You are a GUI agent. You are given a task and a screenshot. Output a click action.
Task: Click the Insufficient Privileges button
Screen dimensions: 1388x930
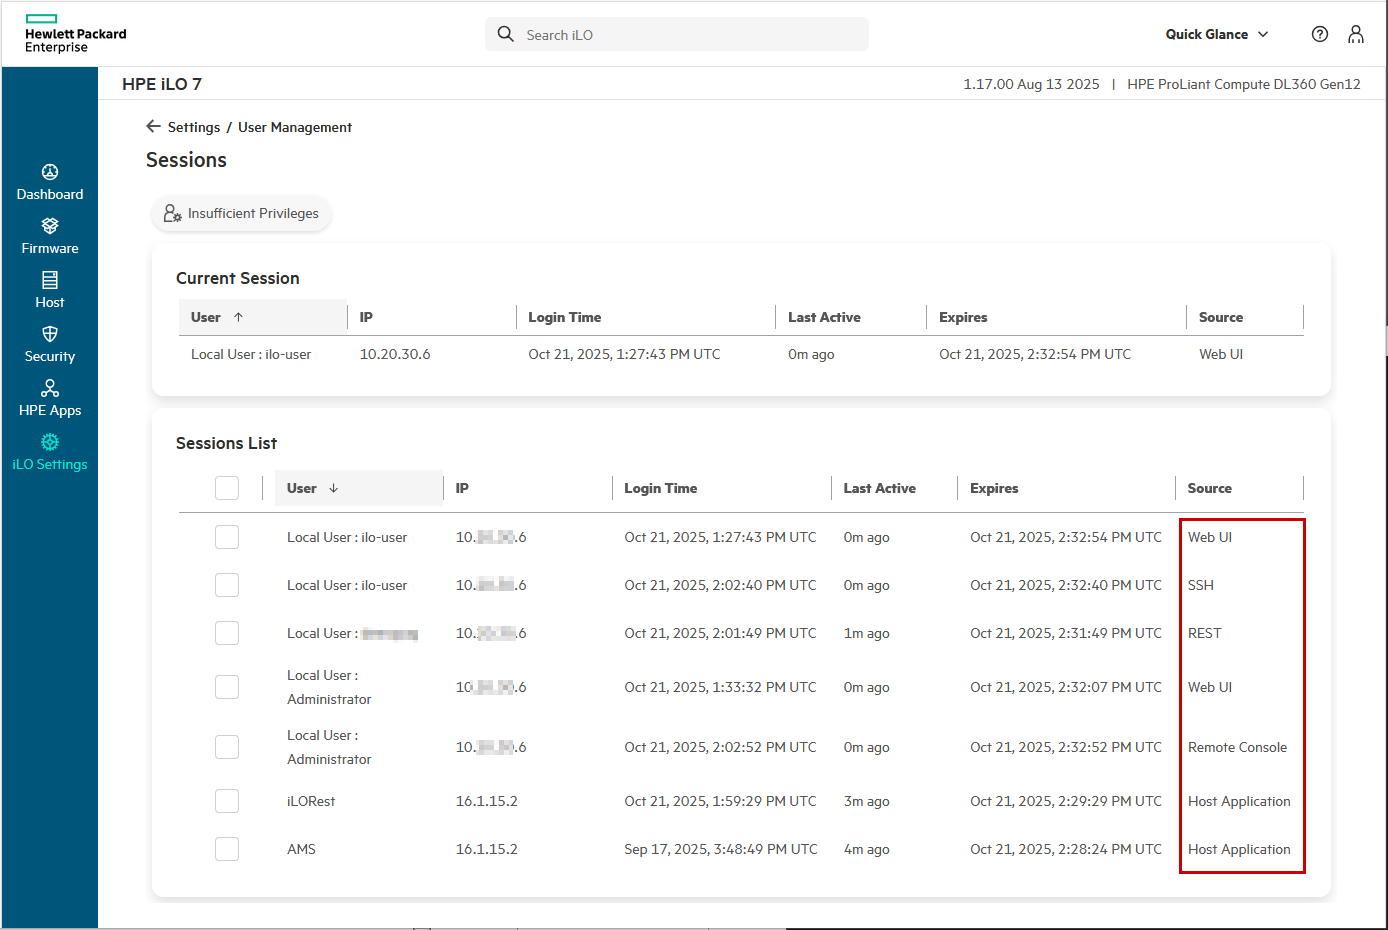(241, 213)
